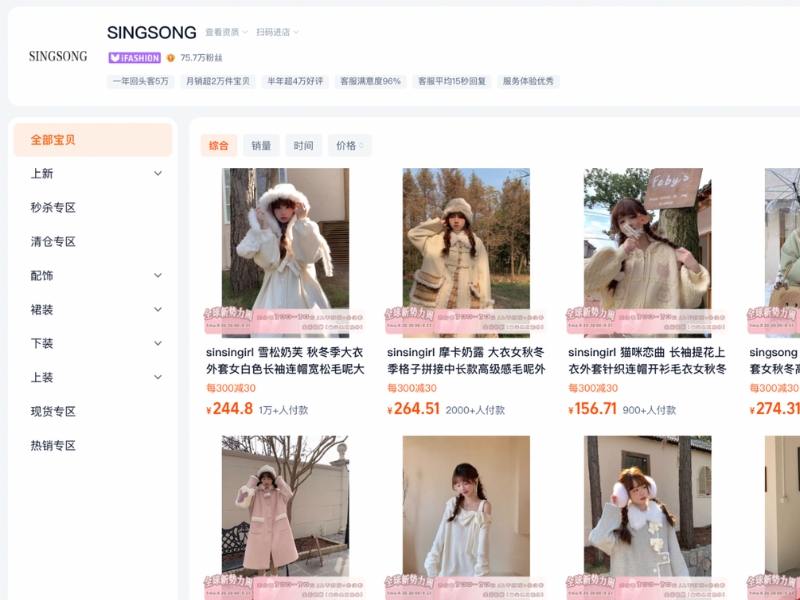
Task: Open the 秒杀专区 sidebar category
Action: tap(53, 208)
